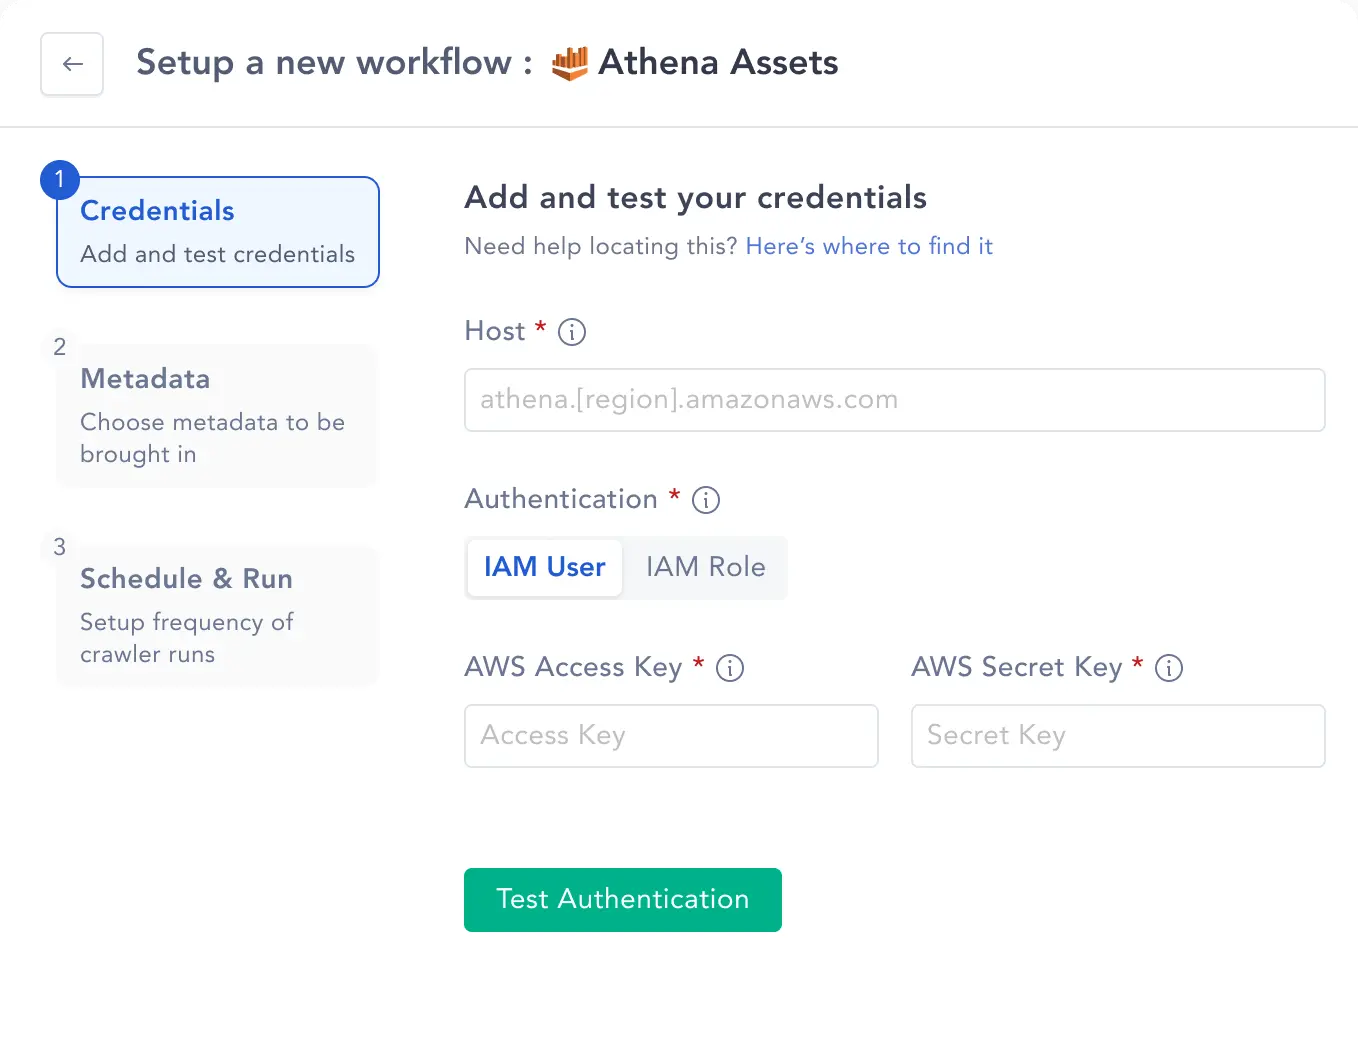Focus the Host input field
1358x1062 pixels.
tap(895, 400)
